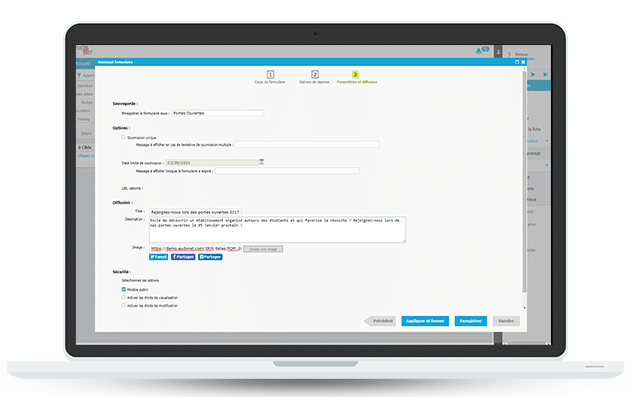Share via the LinkedIn Partager button
635x397 pixels.
(210, 257)
